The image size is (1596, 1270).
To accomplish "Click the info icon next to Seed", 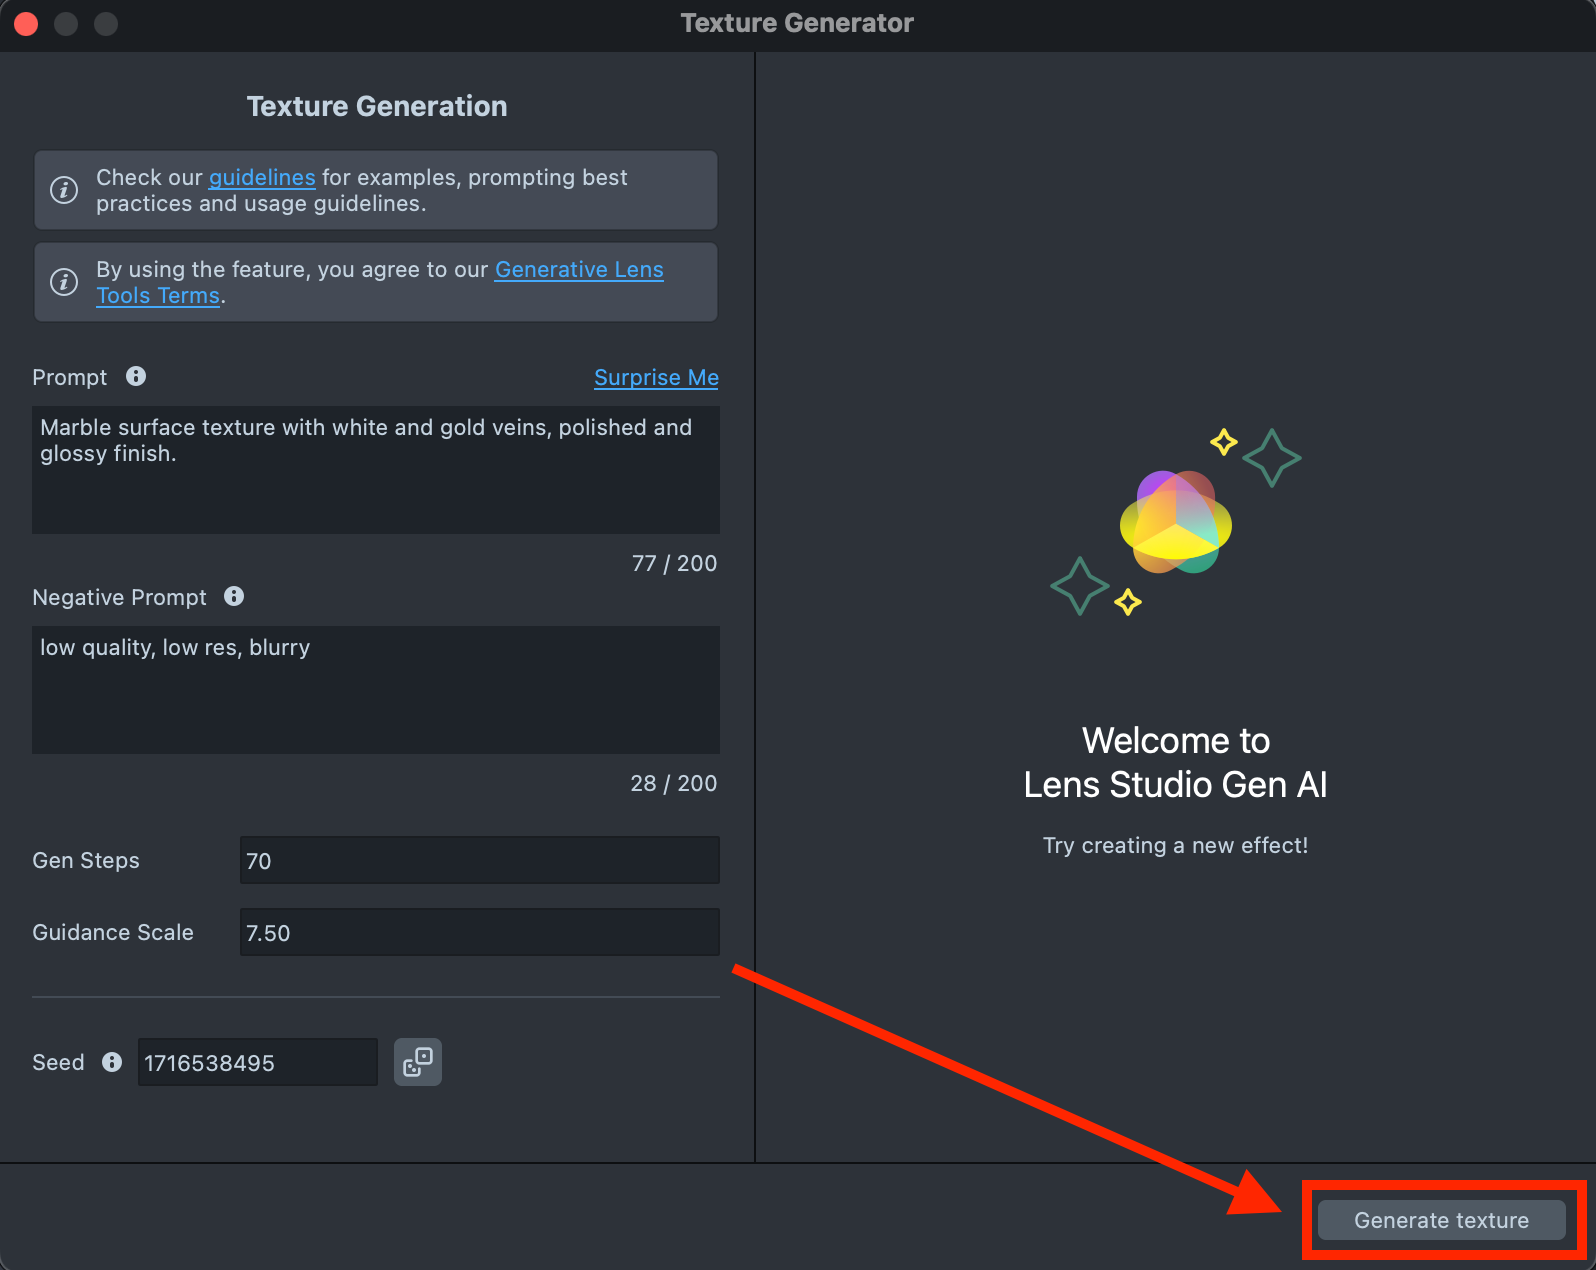I will tap(112, 1062).
